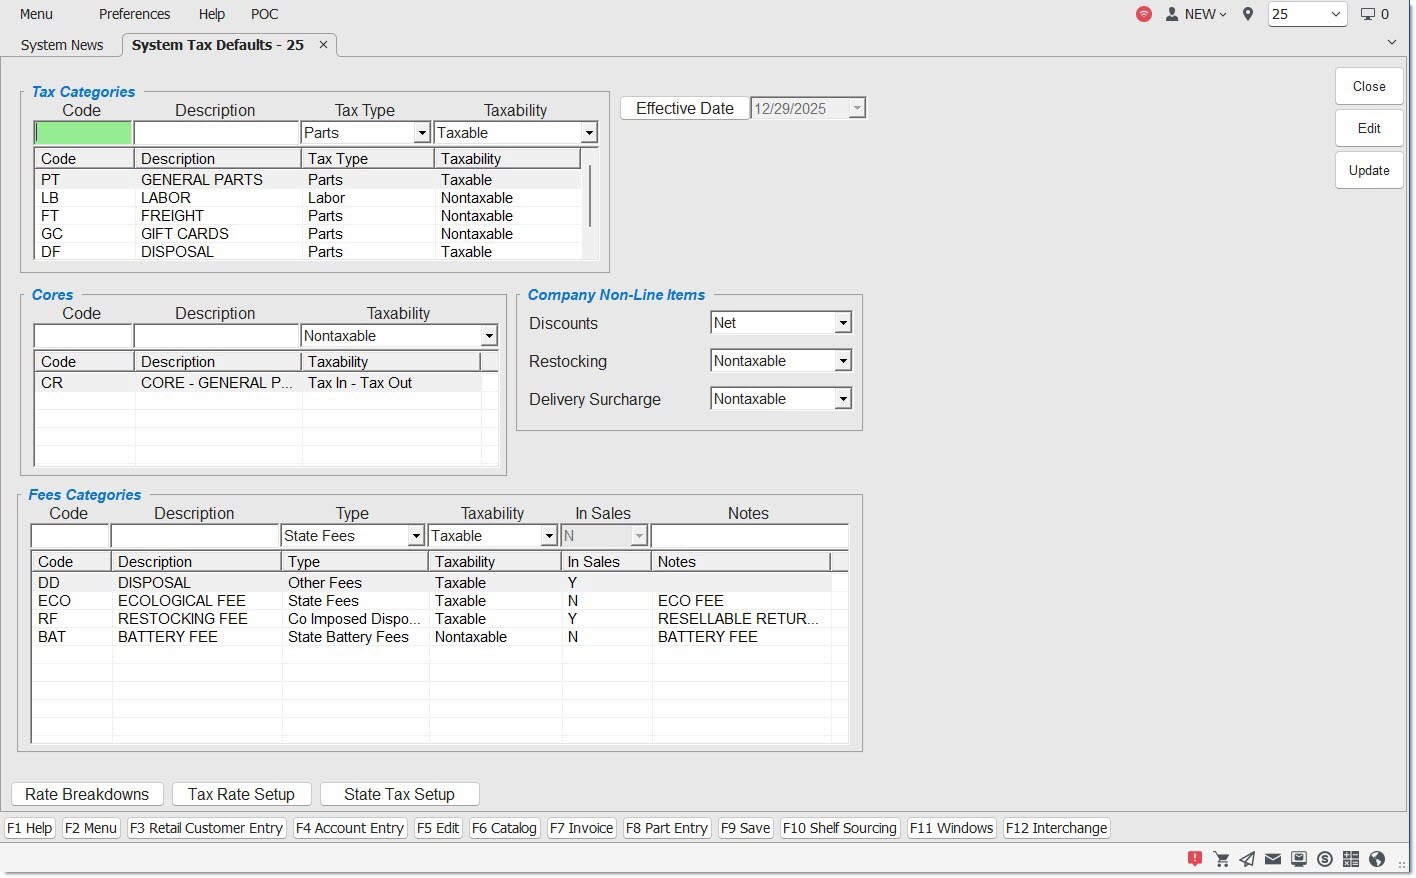The image size is (1416, 878).
Task: Click the paper plane send icon
Action: point(1247,859)
